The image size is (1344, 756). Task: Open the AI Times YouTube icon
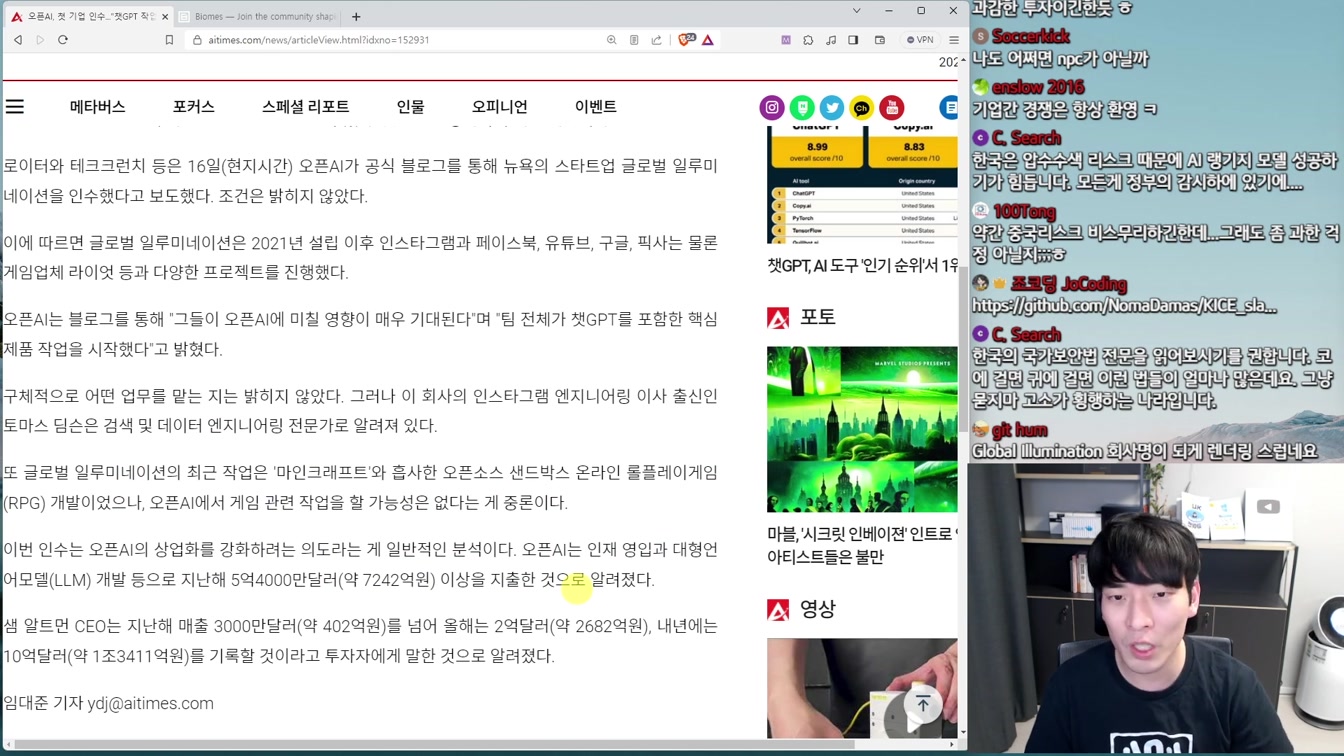pyautogui.click(x=892, y=107)
